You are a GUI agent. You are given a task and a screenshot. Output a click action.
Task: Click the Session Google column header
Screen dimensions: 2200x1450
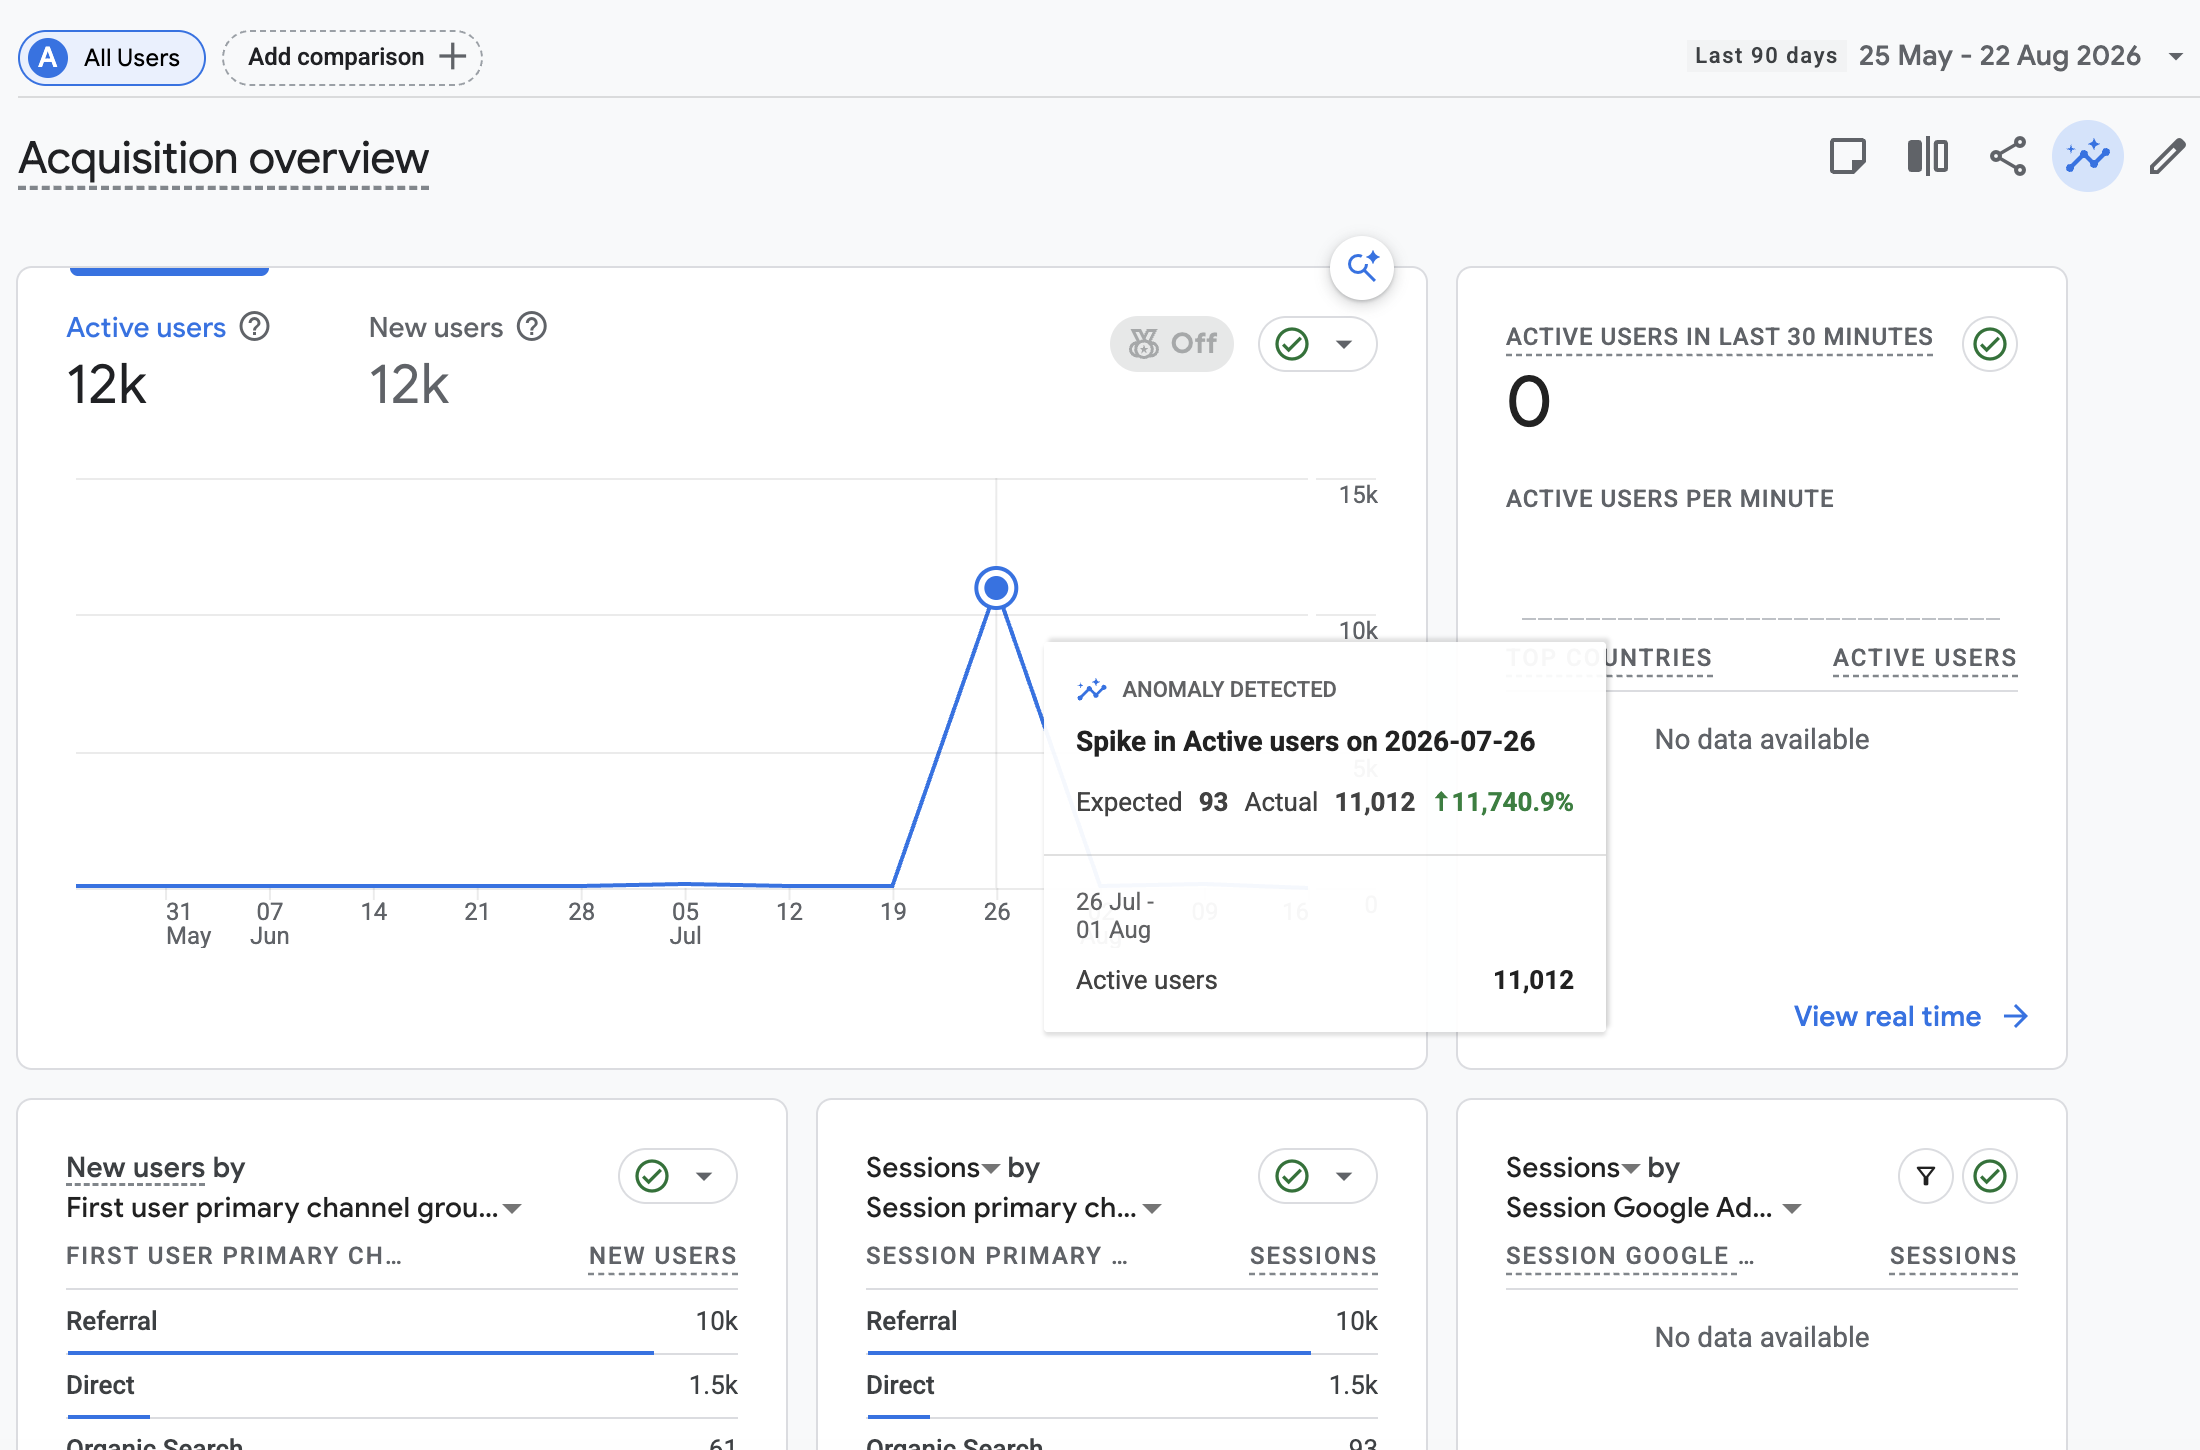click(x=1630, y=1256)
